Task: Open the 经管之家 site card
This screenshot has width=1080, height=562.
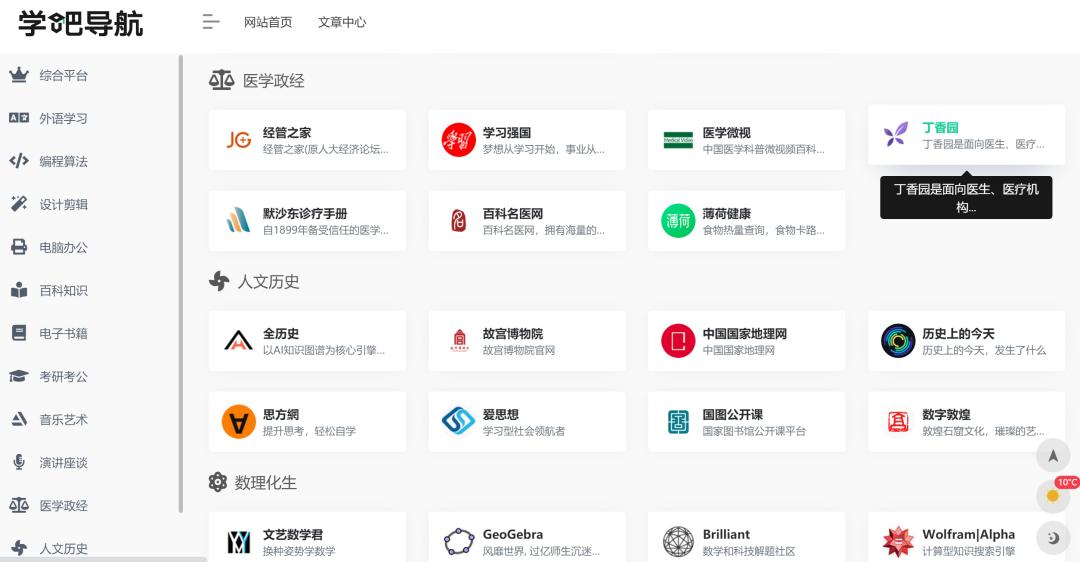Action: click(x=307, y=140)
